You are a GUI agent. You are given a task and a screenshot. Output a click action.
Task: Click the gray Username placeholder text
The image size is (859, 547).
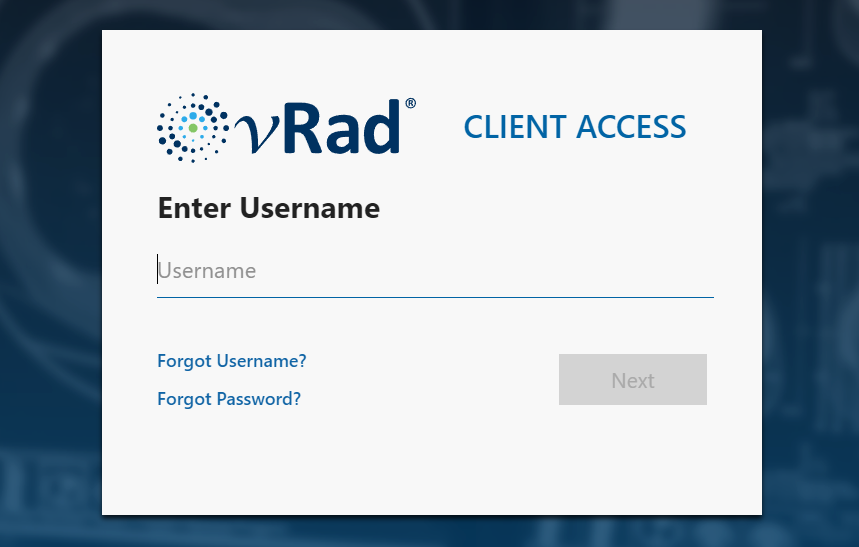tap(207, 271)
